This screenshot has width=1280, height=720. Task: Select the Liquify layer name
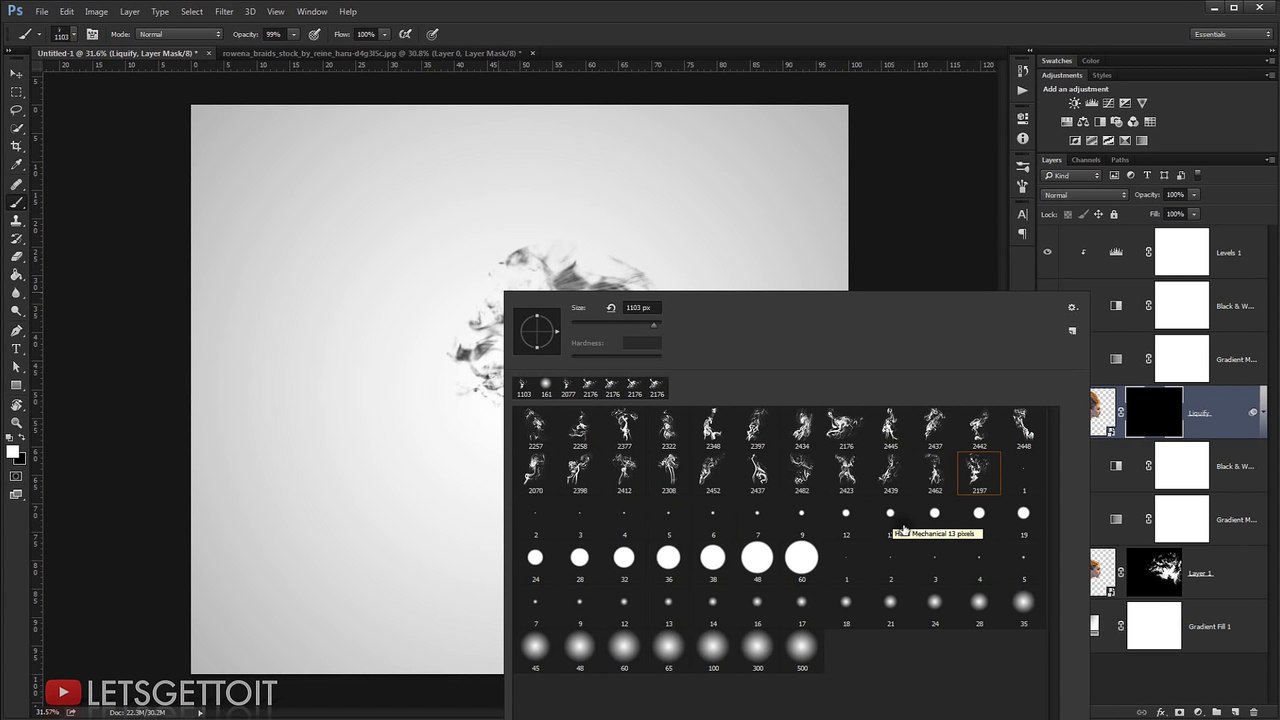(1199, 413)
